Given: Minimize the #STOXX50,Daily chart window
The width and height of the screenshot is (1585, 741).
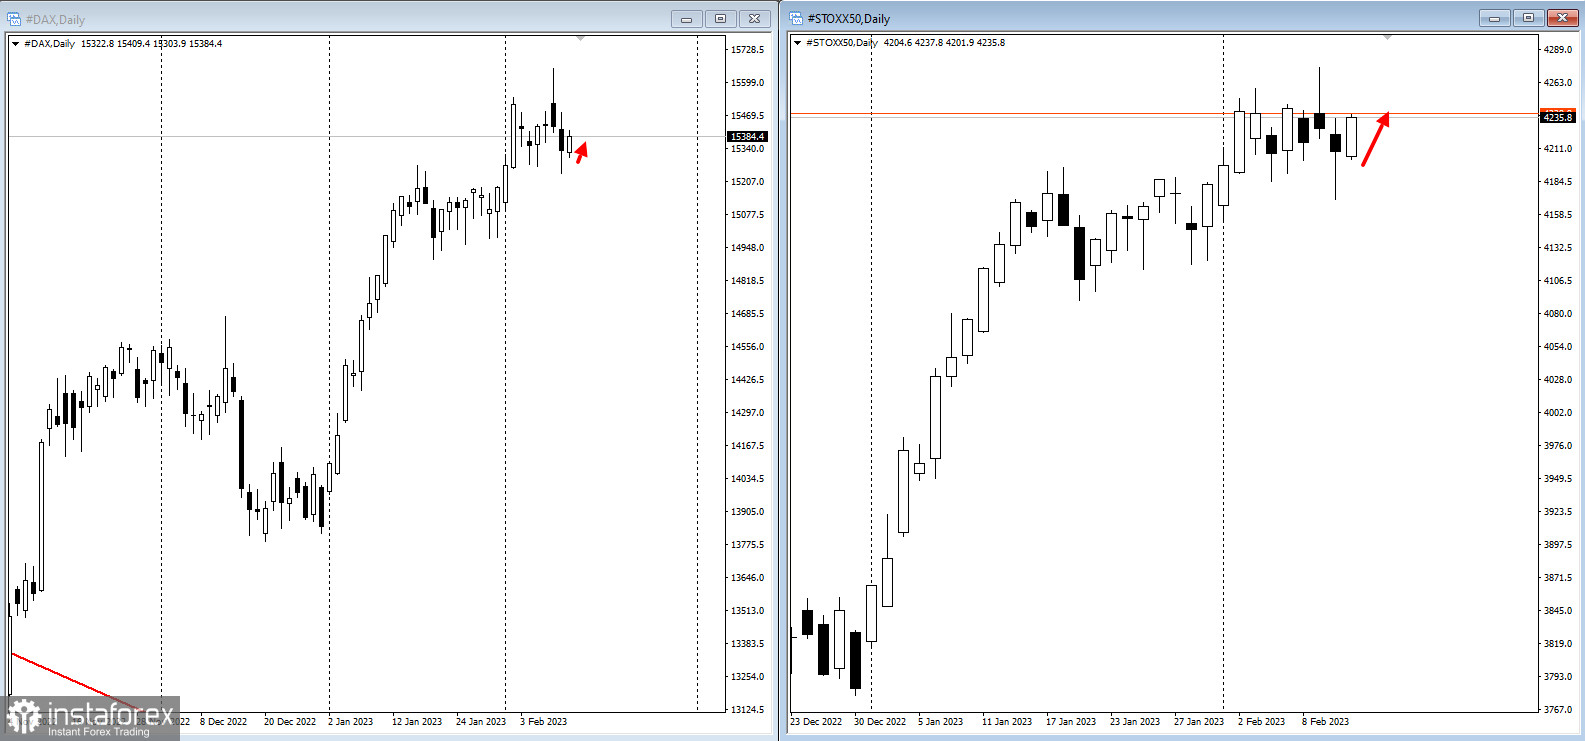Looking at the screenshot, I should (x=1495, y=18).
